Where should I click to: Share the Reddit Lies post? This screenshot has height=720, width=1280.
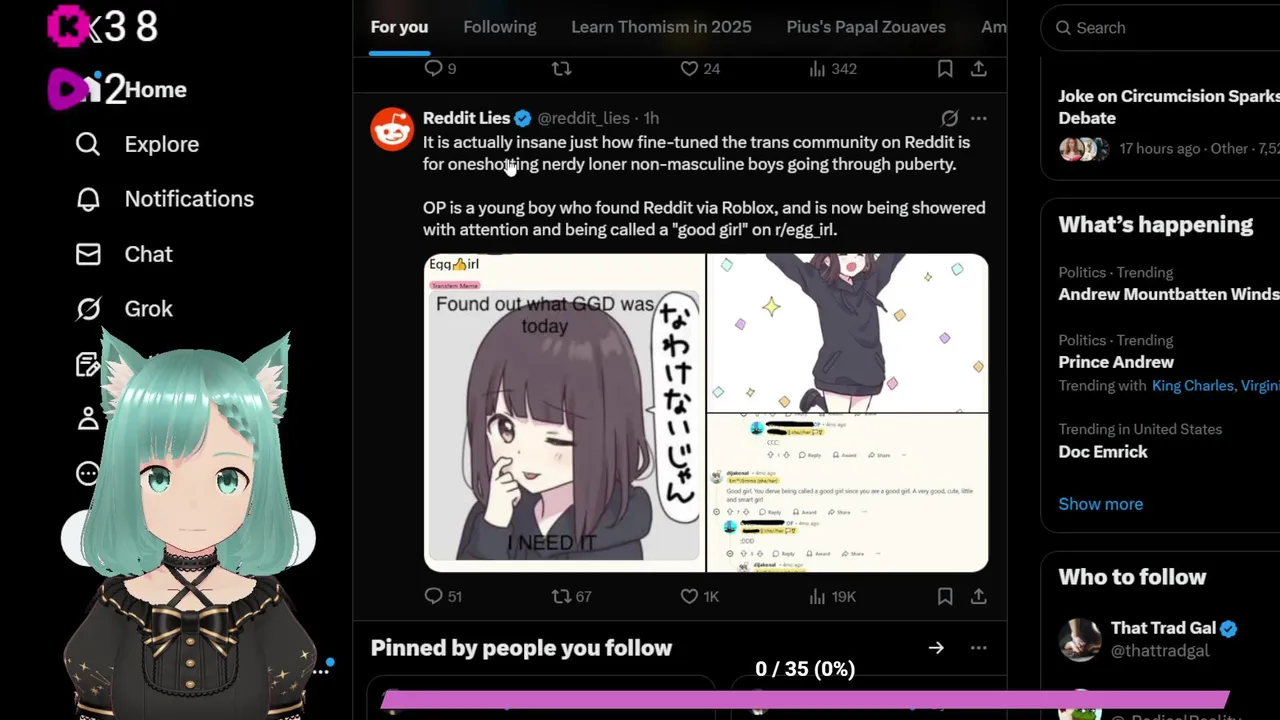click(979, 596)
